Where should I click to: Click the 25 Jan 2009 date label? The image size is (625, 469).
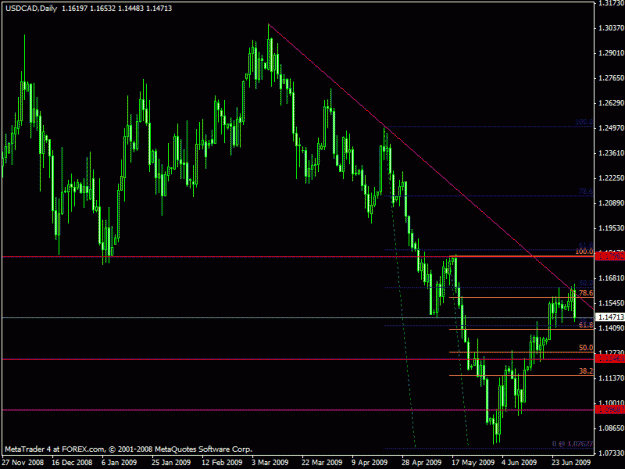point(171,463)
